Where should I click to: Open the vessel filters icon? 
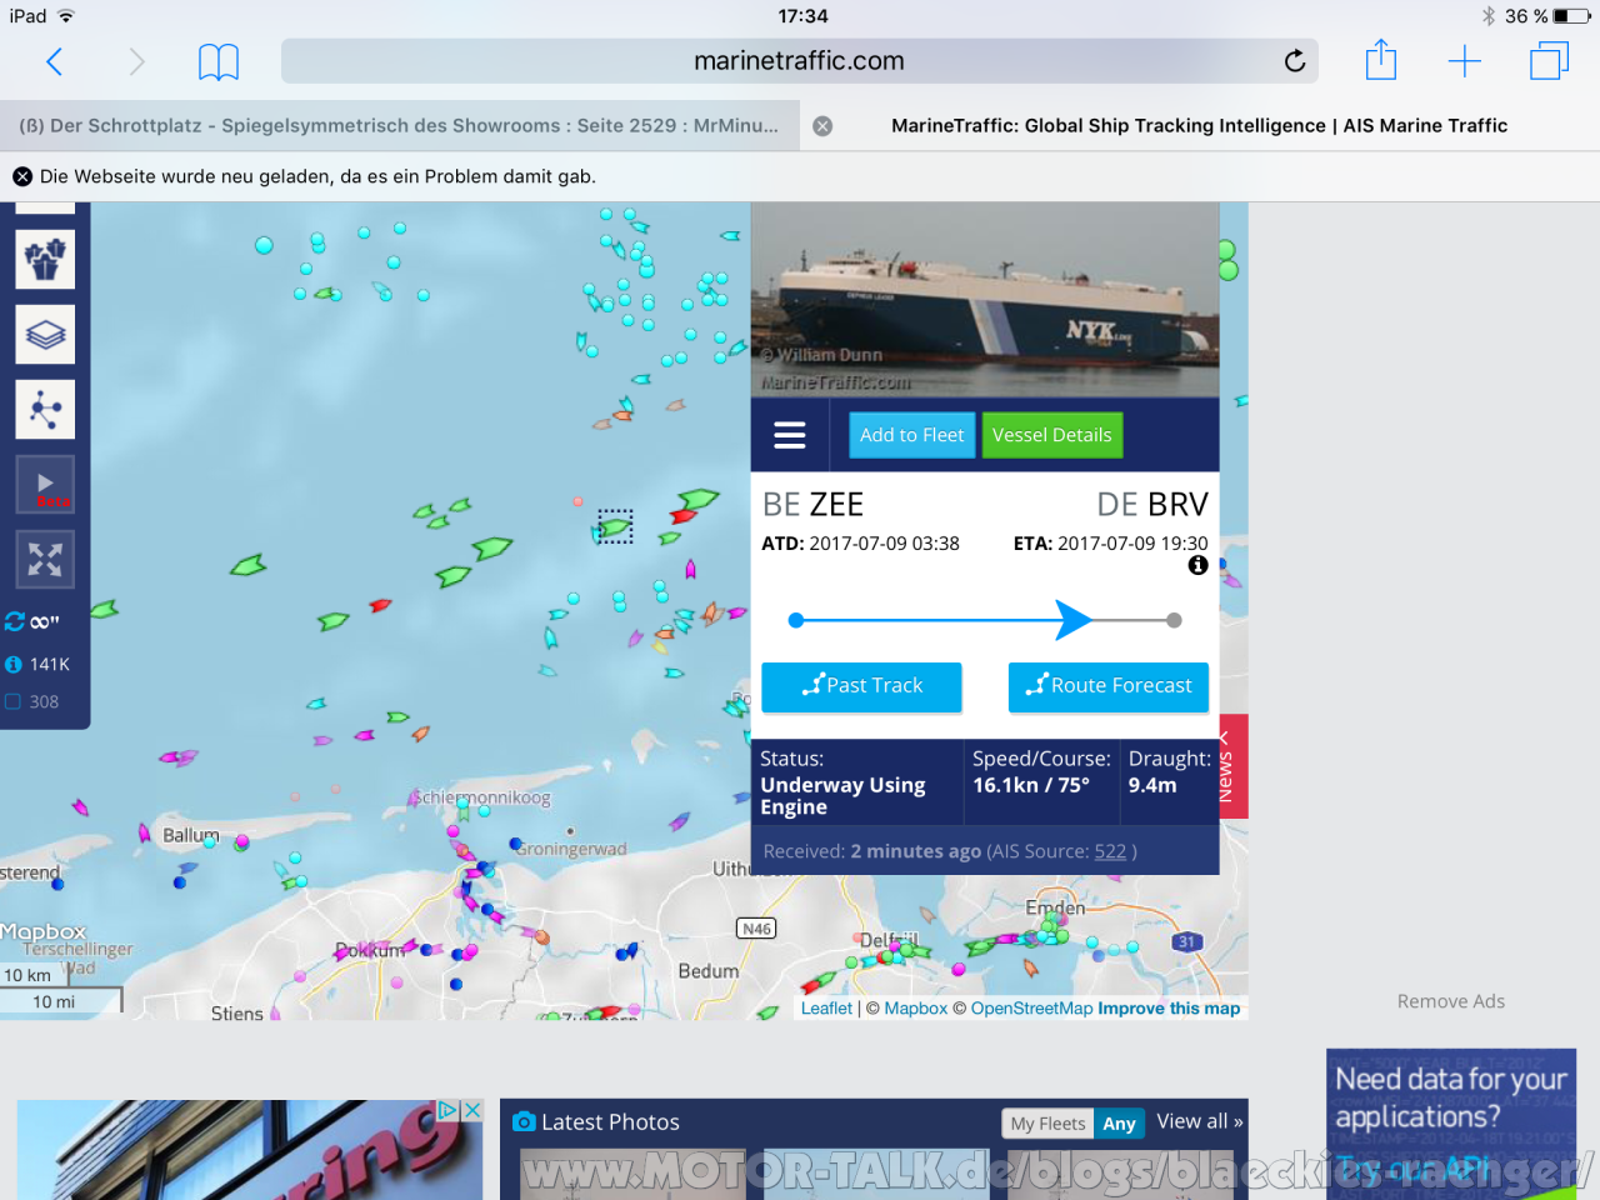click(x=45, y=260)
